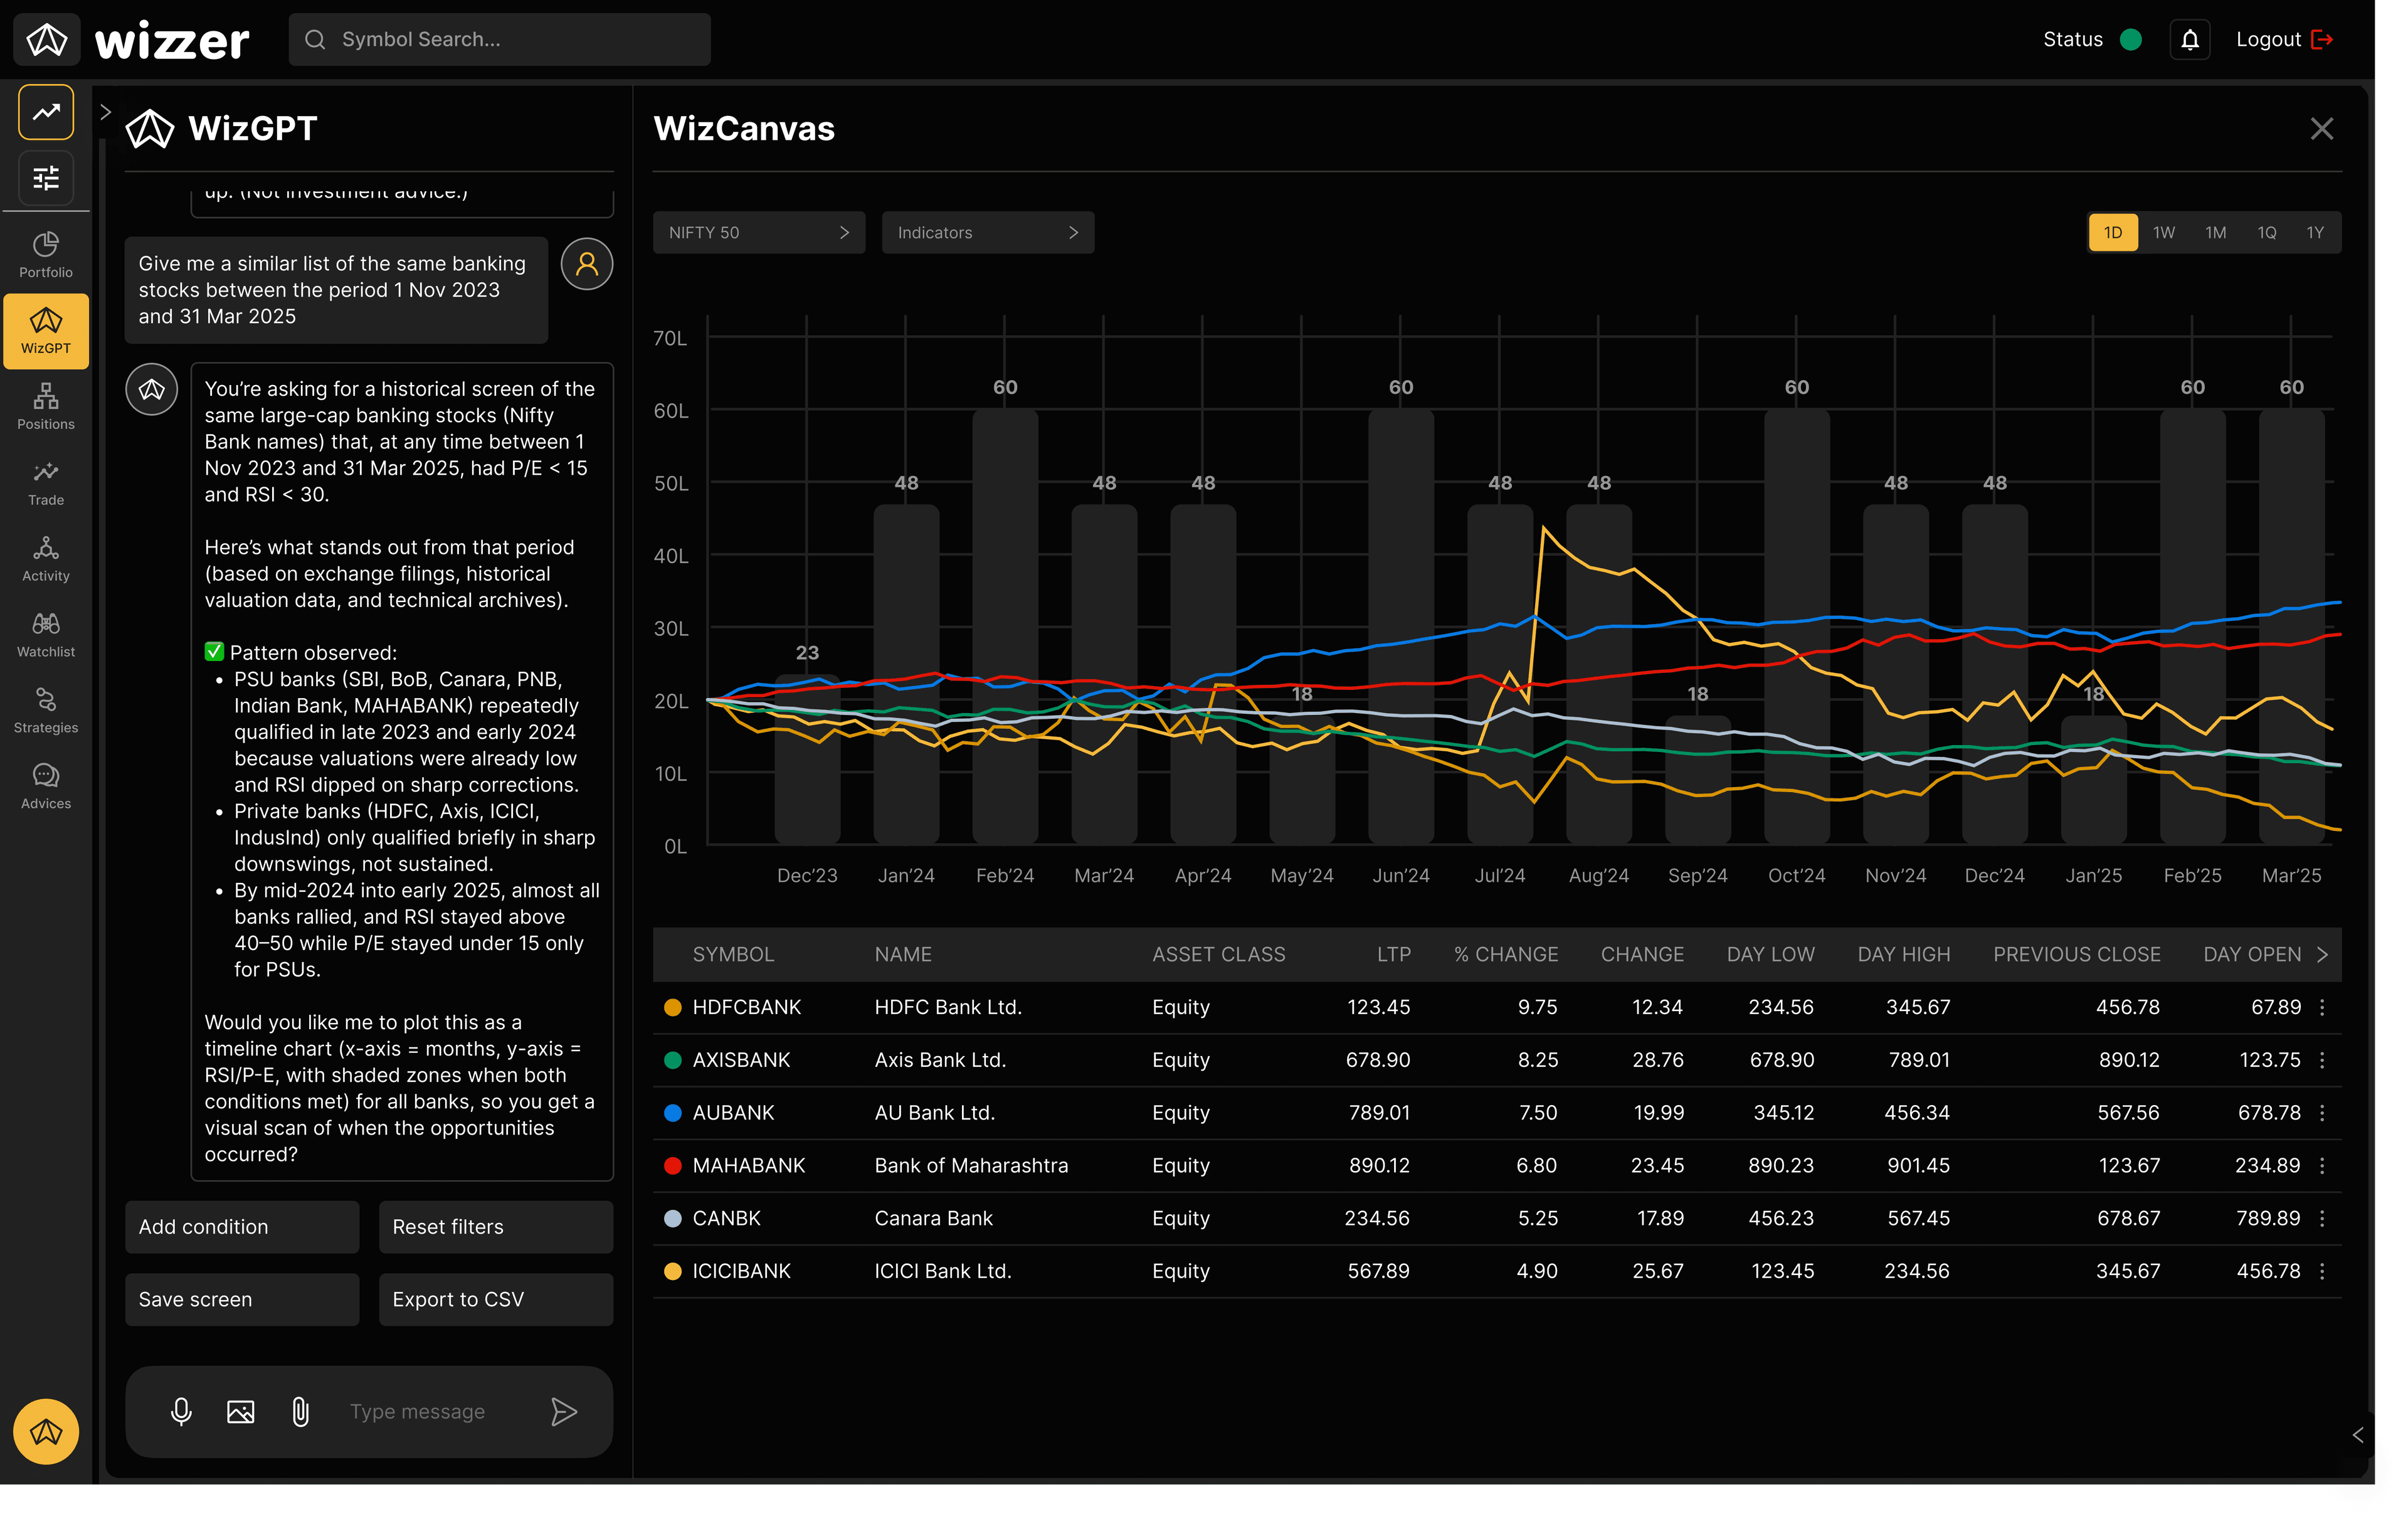Click the Export to CSV button
The width and height of the screenshot is (2408, 1524).
tap(495, 1299)
